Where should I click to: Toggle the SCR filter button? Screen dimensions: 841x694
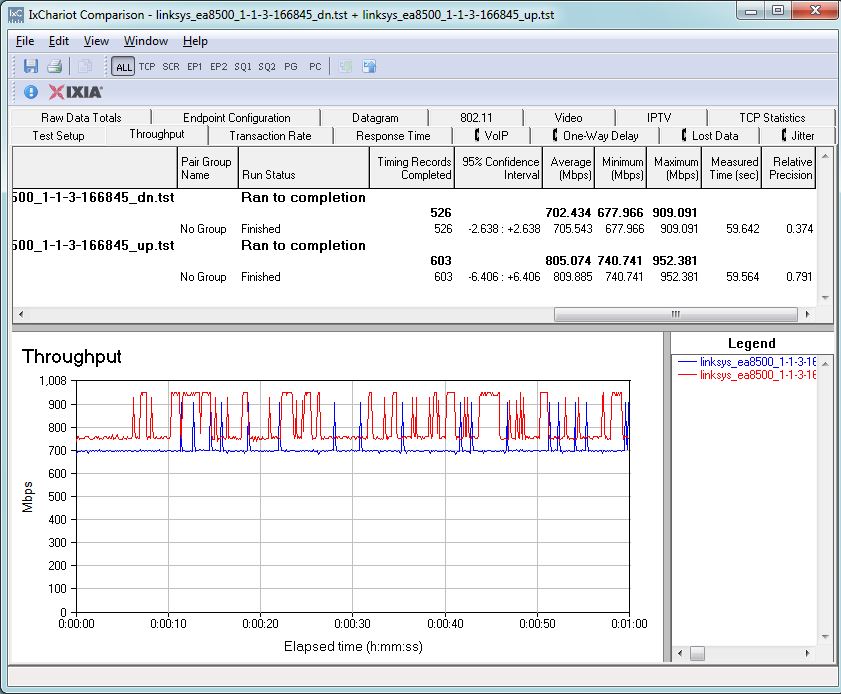(x=171, y=67)
